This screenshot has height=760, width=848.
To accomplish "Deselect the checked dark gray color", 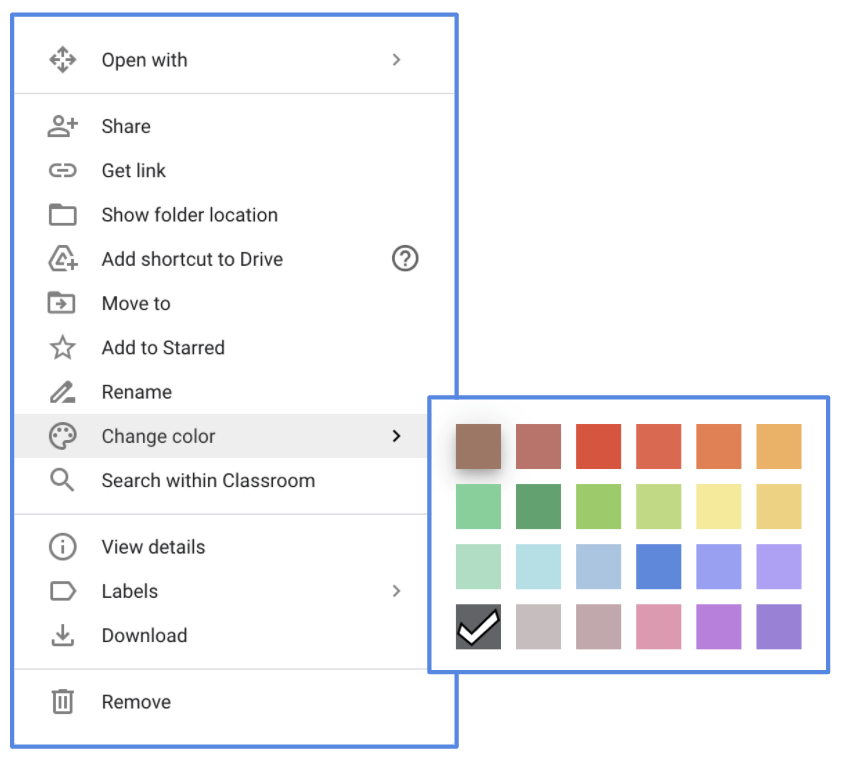I will click(x=478, y=627).
